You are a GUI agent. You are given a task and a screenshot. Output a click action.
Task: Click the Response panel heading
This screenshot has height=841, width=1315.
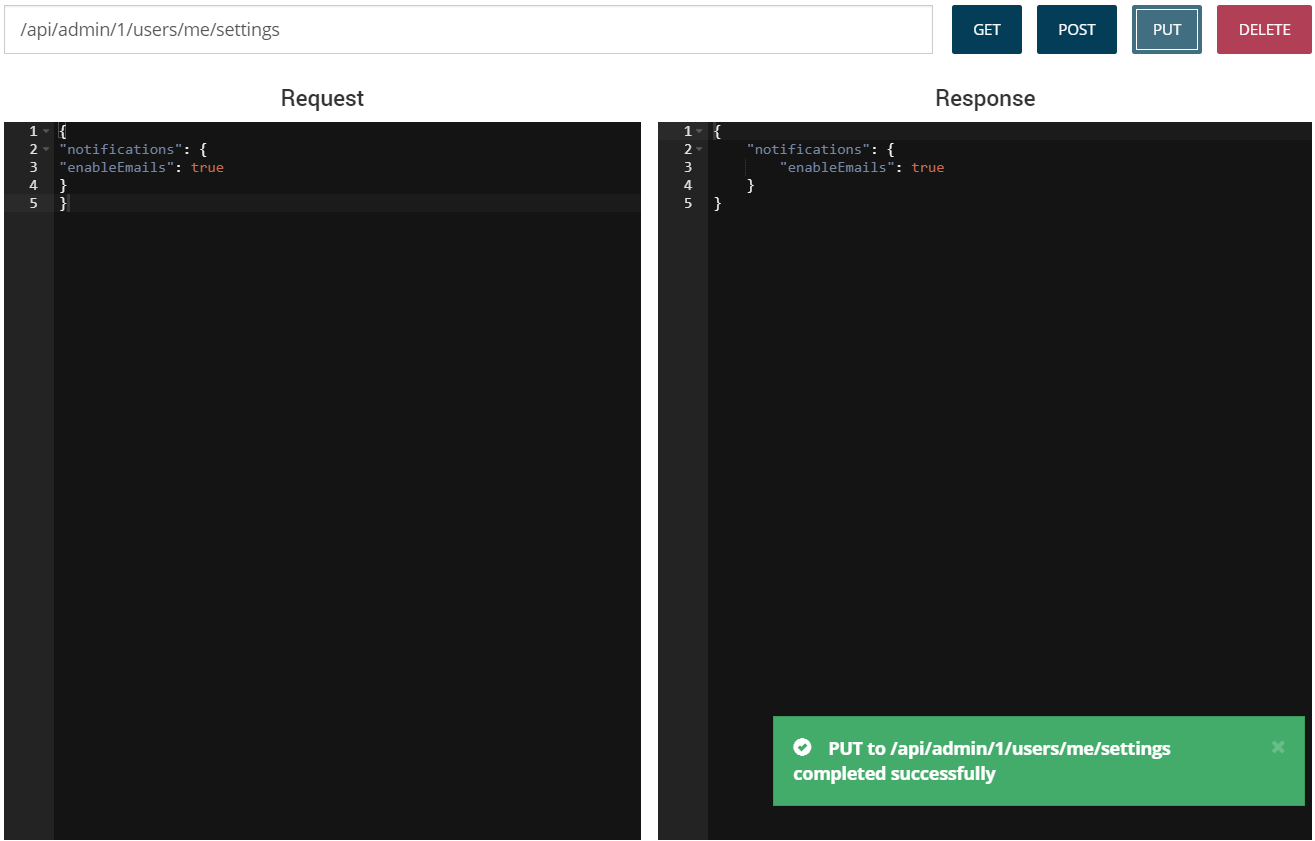pyautogui.click(x=985, y=98)
